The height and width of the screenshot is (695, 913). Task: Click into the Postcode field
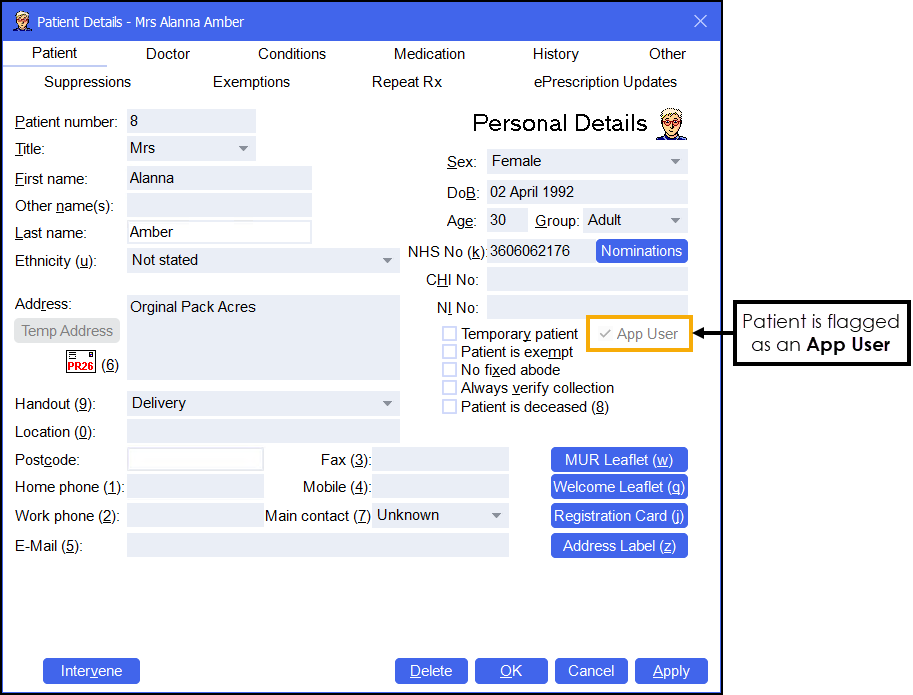click(195, 460)
